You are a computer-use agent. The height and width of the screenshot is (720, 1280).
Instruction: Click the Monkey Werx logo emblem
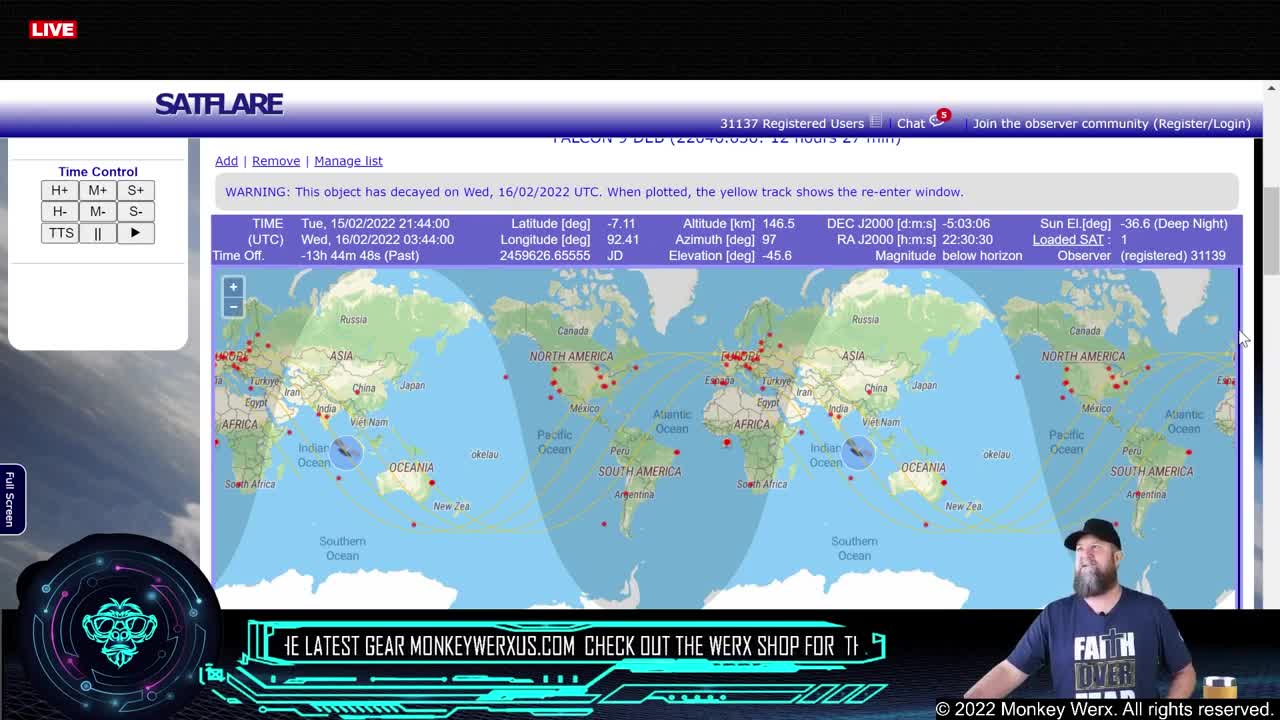pos(119,632)
